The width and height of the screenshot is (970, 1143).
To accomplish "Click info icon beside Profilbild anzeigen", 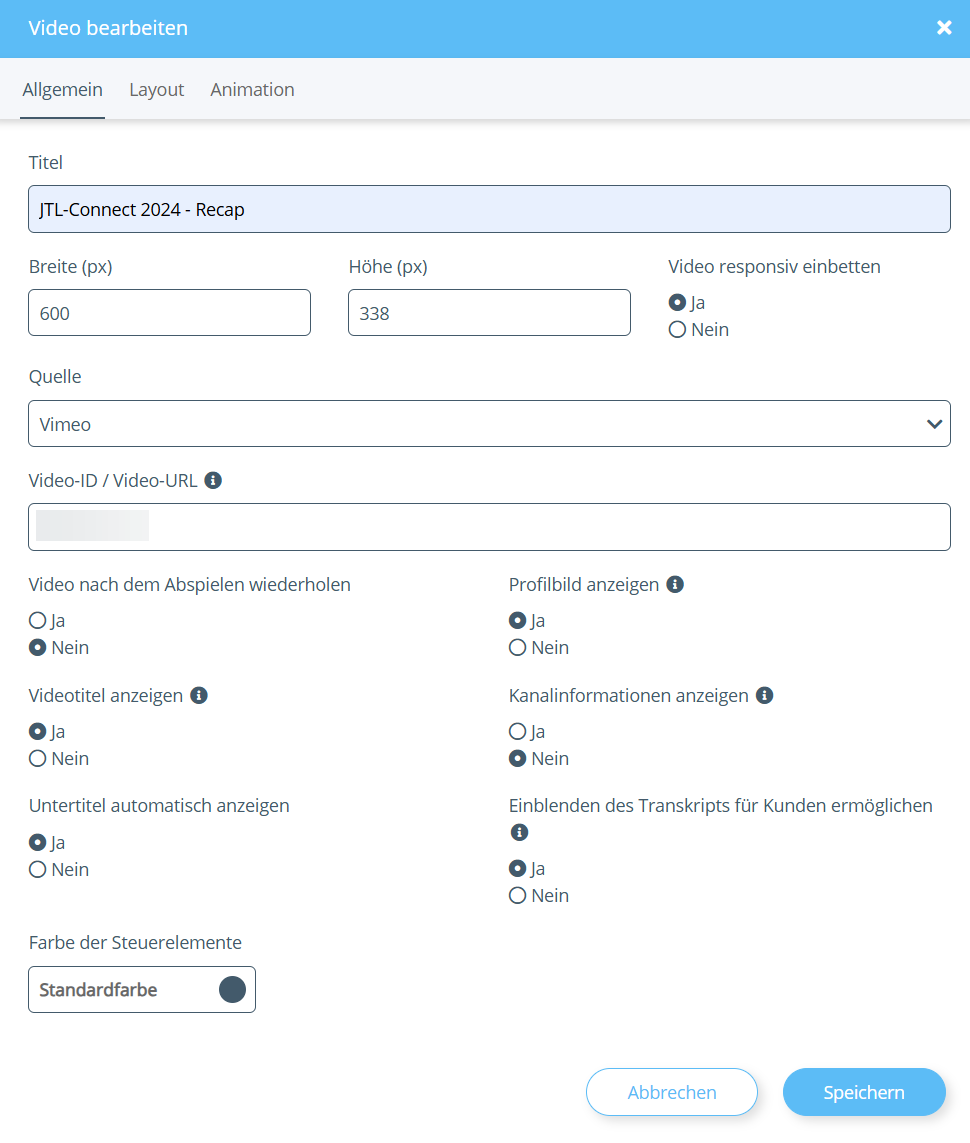I will (x=675, y=584).
